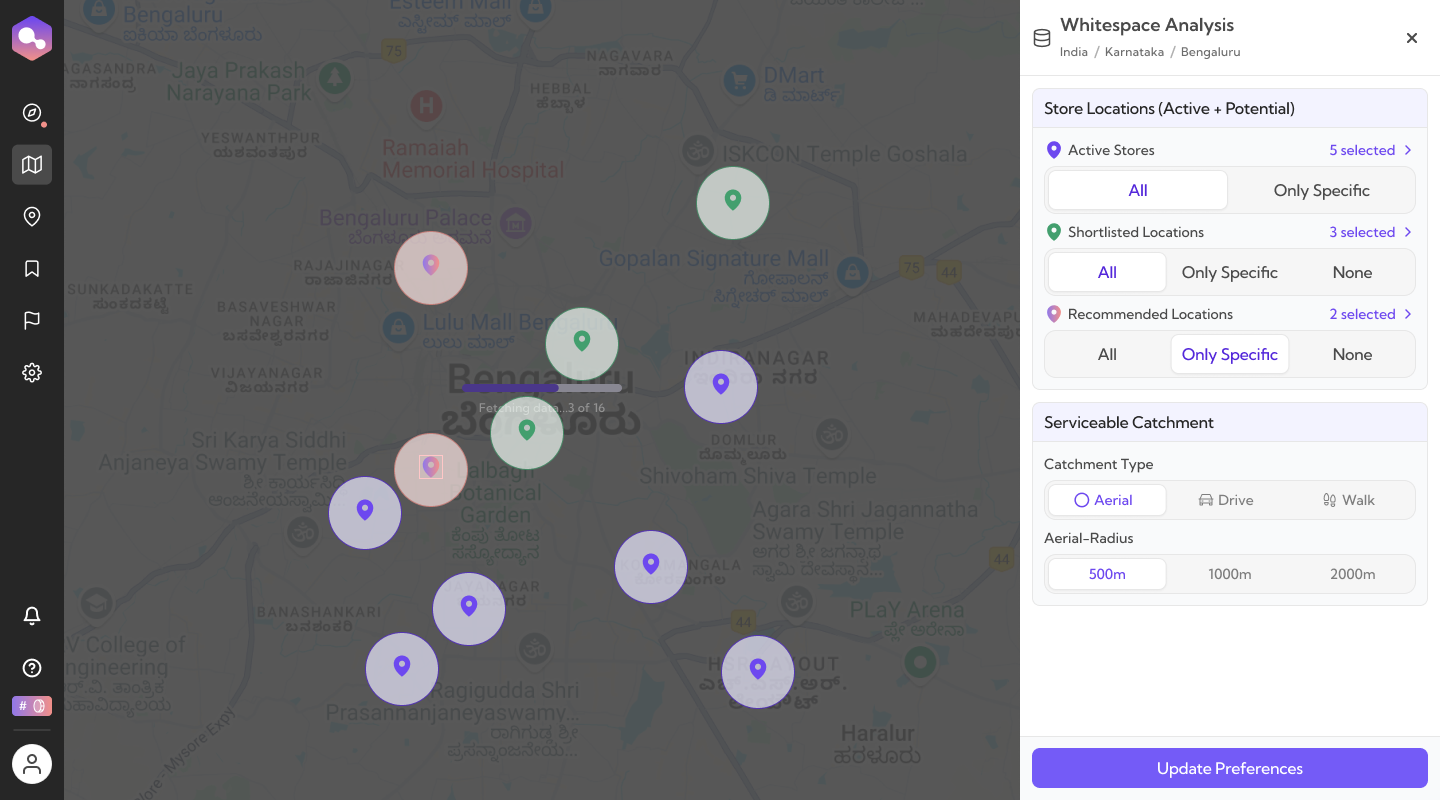Click the fetching data progress bar
Viewport: 1440px width, 800px height.
542,388
